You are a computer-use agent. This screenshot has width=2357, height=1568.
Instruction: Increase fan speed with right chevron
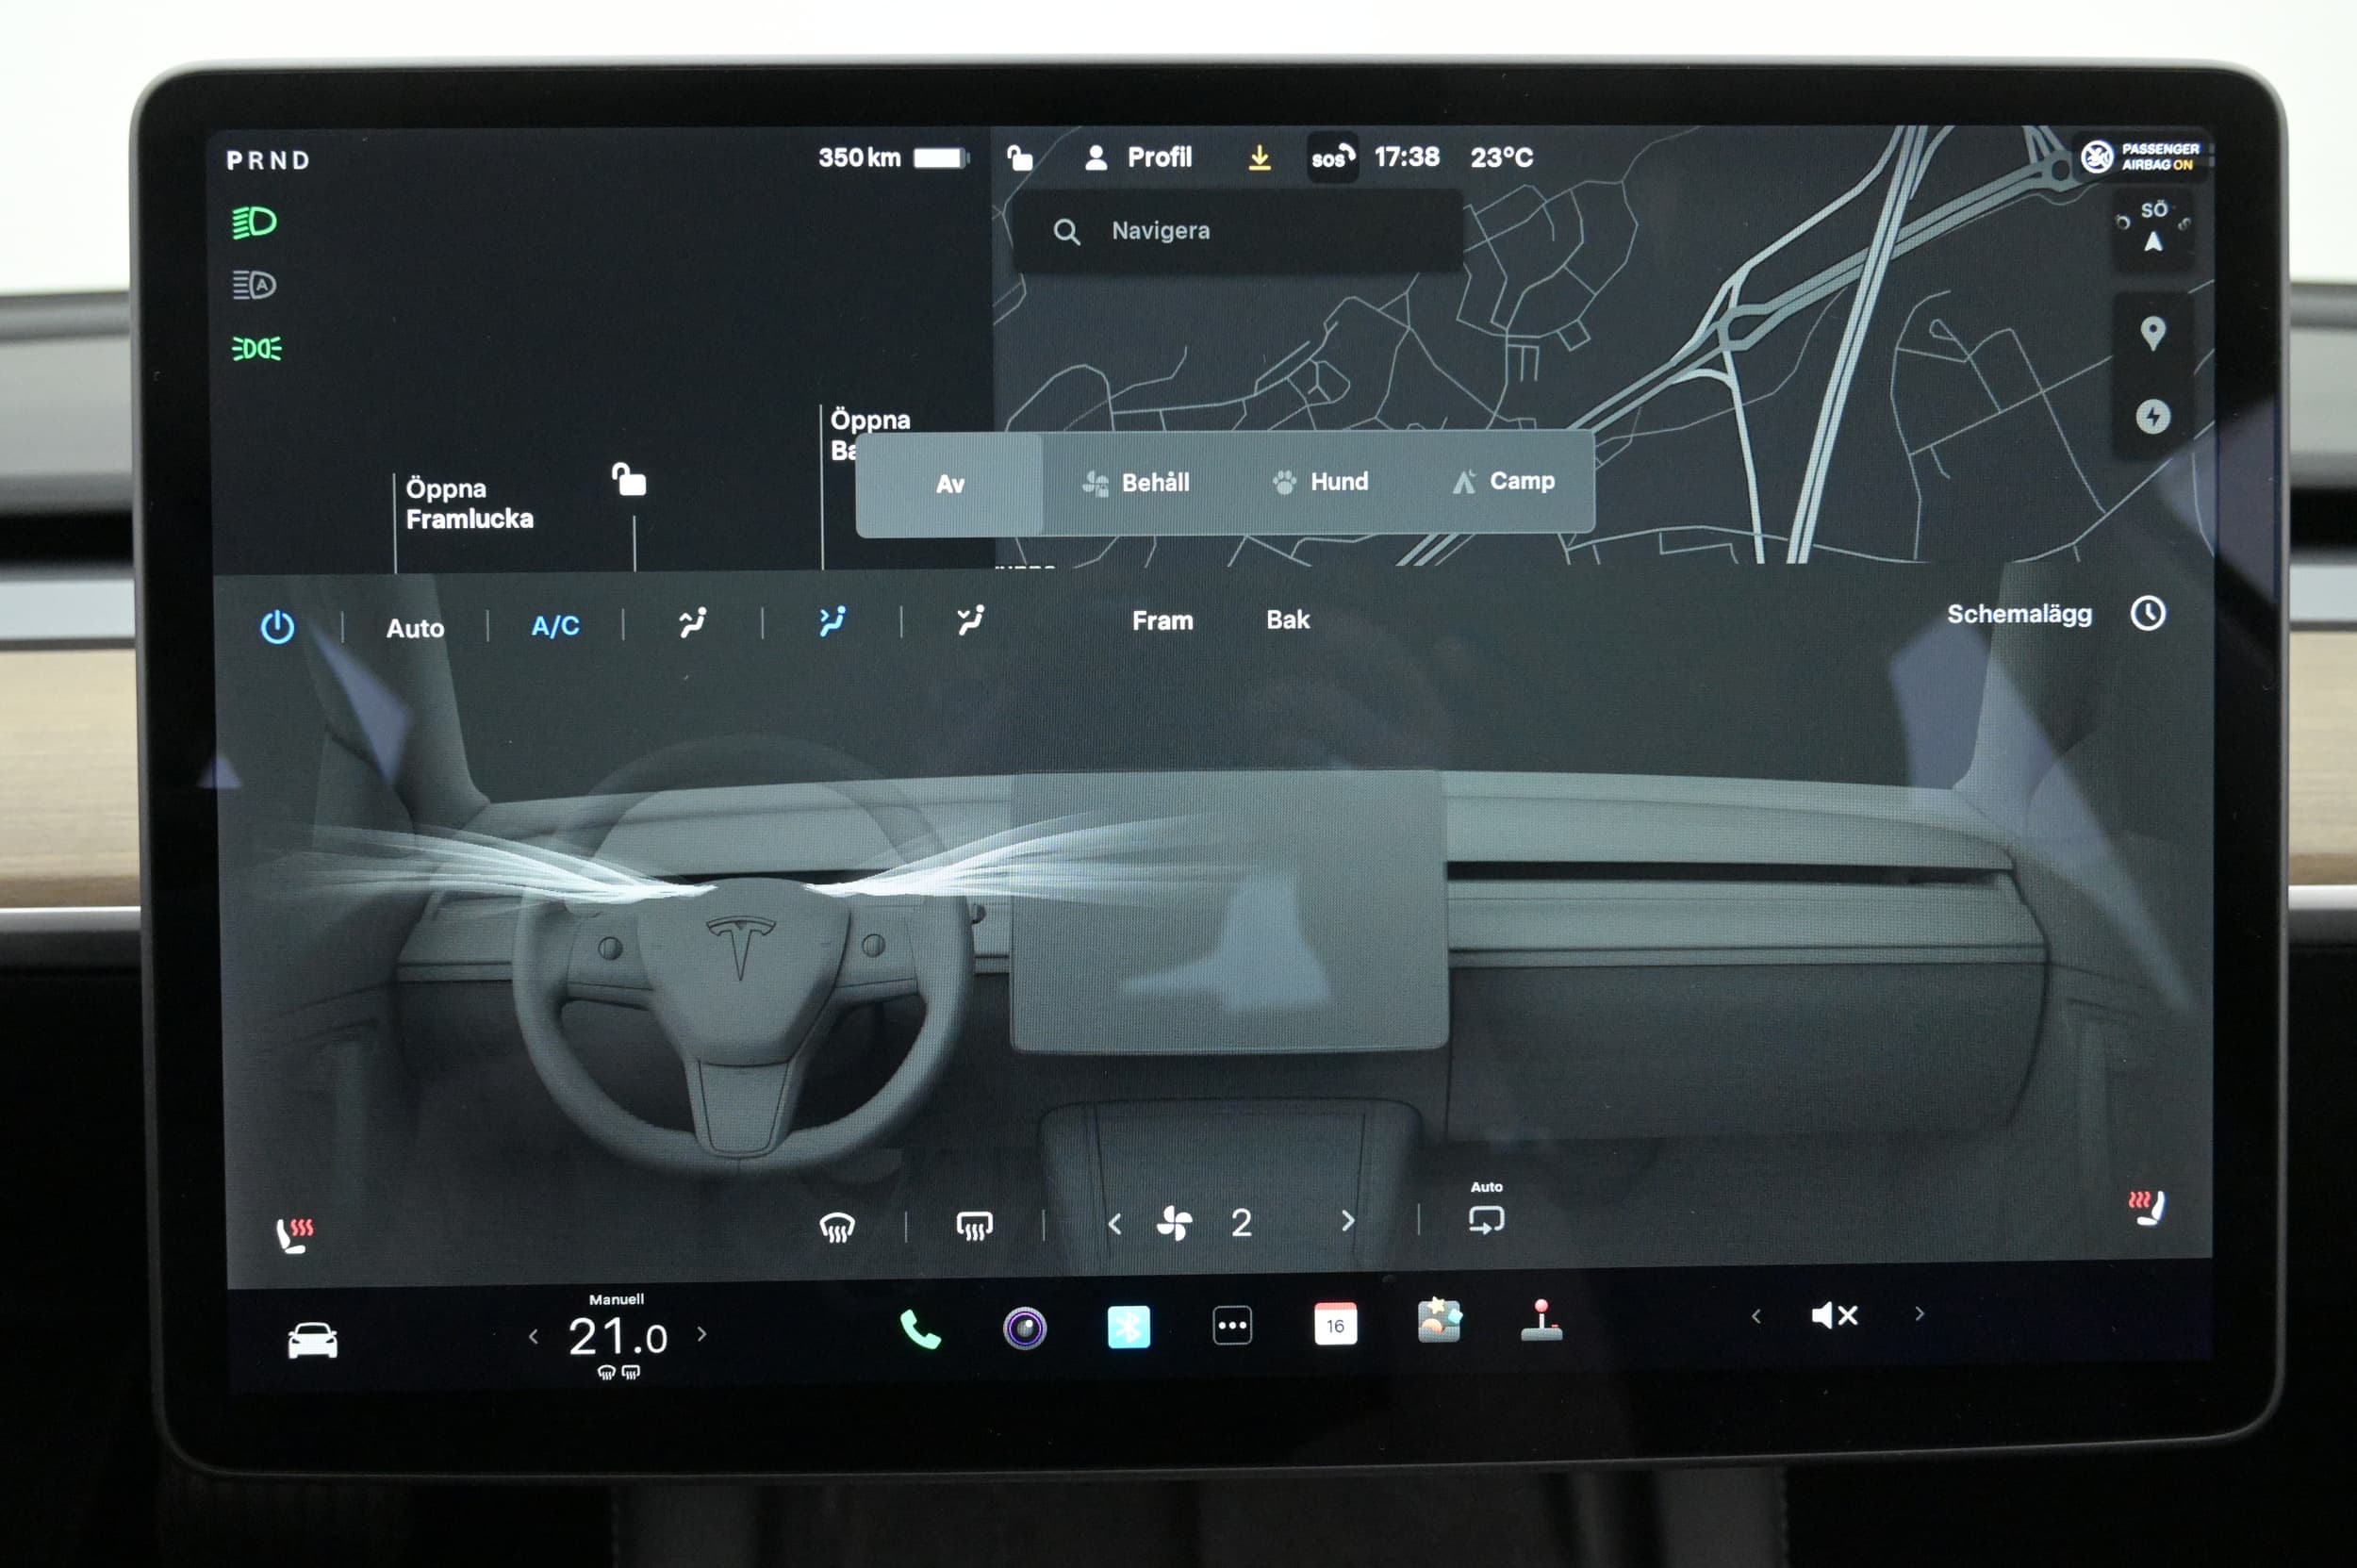pos(1347,1221)
